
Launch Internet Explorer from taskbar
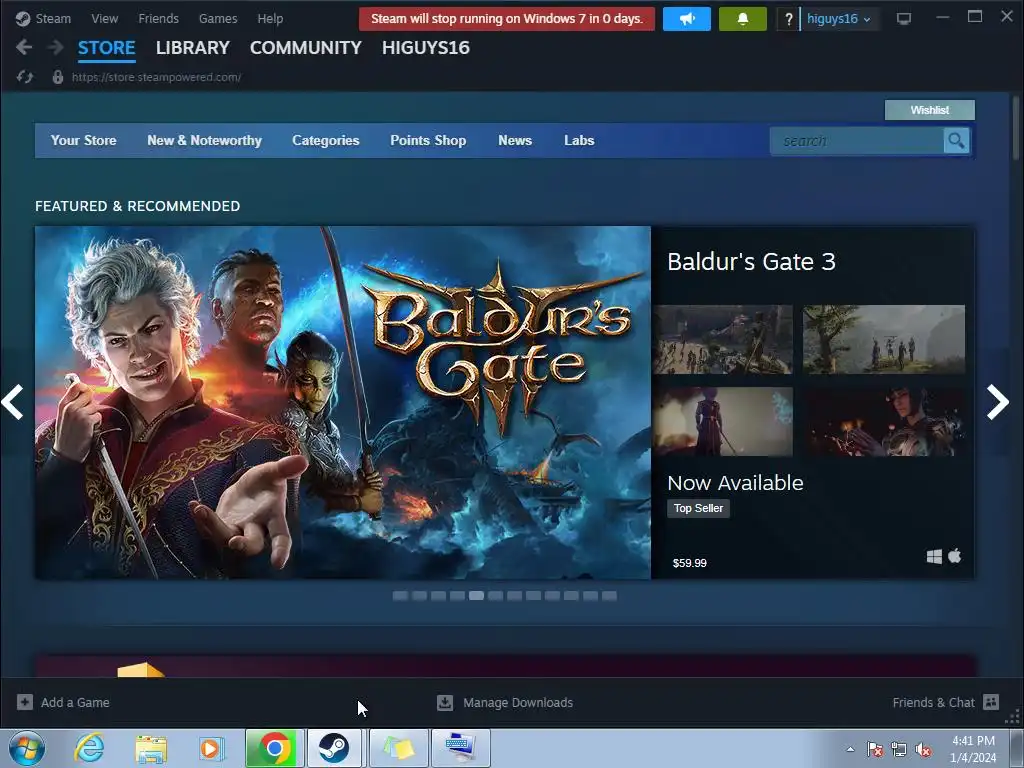click(89, 748)
